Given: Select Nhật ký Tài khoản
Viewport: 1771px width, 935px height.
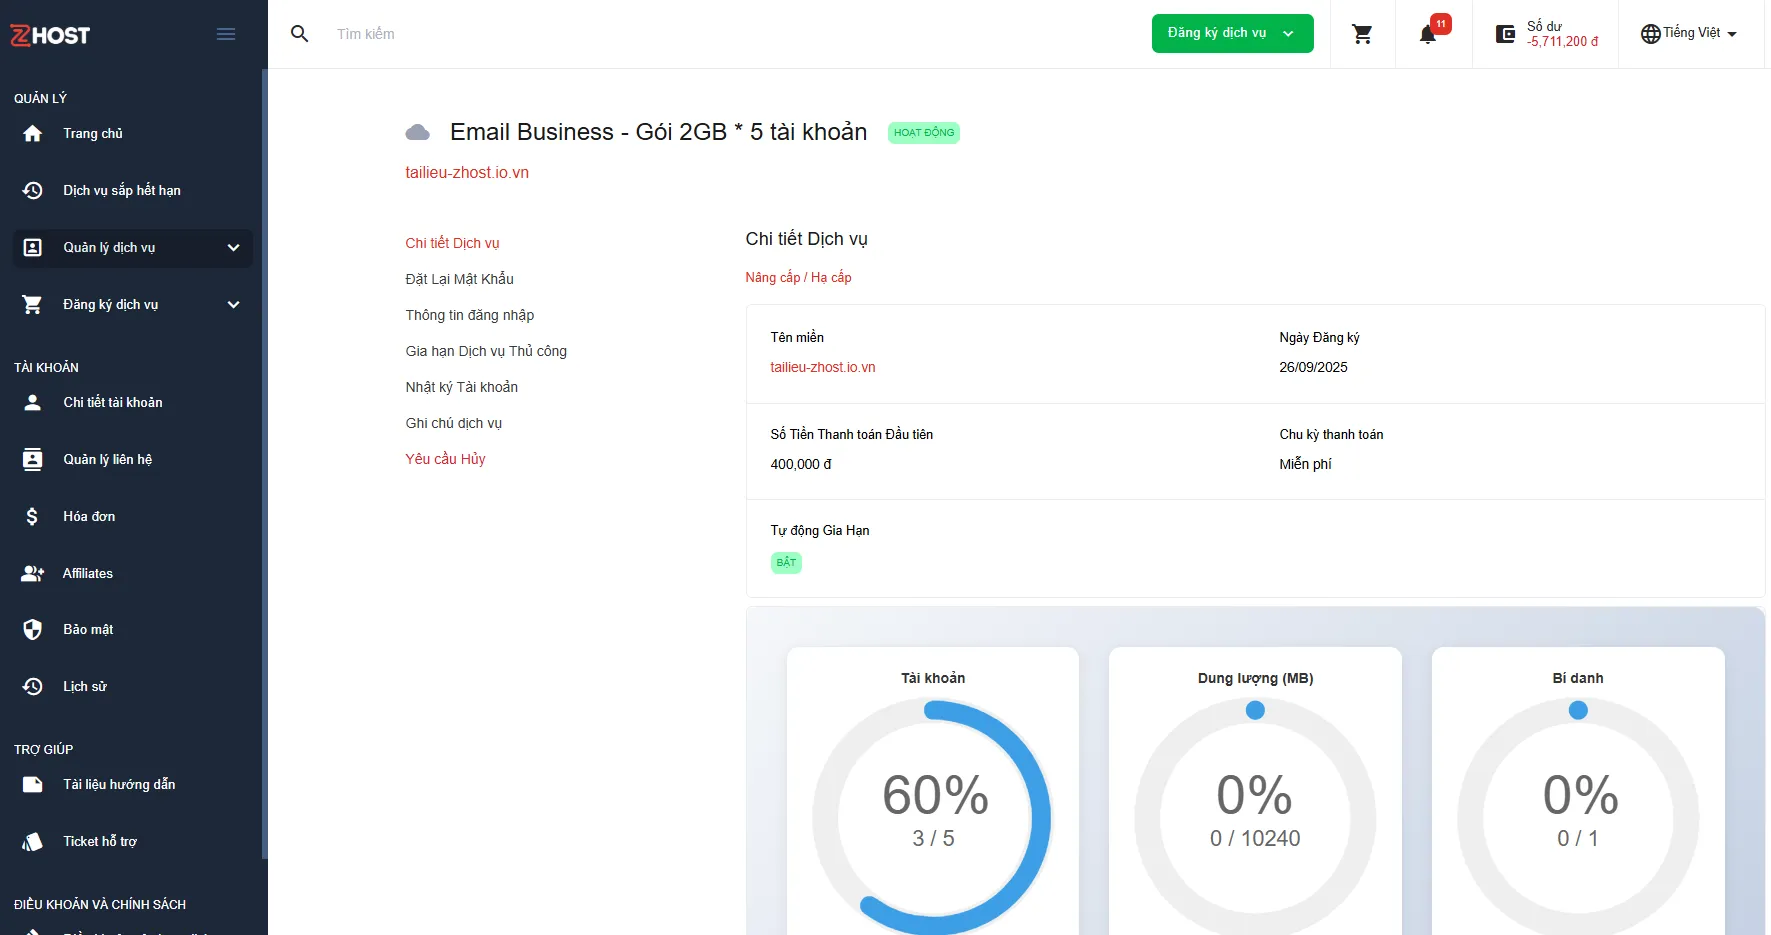Looking at the screenshot, I should coord(462,387).
